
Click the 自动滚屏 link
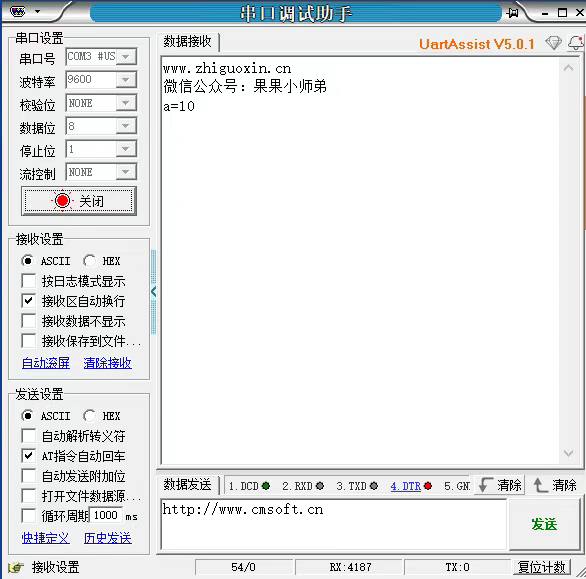pyautogui.click(x=46, y=363)
